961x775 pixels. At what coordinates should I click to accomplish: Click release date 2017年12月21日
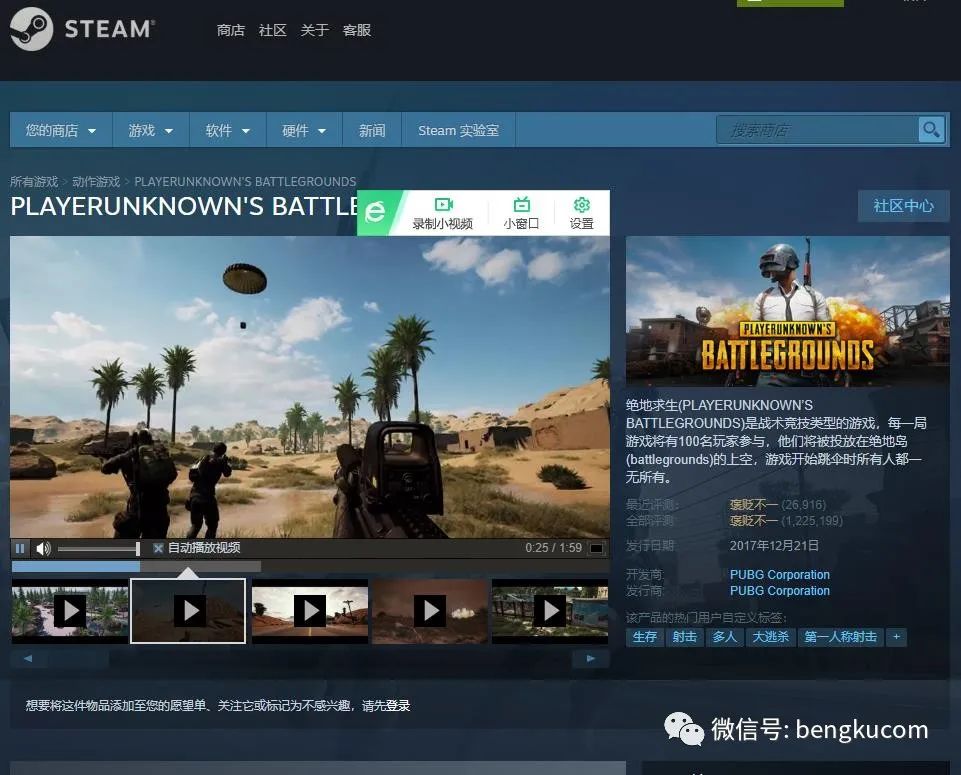(773, 545)
